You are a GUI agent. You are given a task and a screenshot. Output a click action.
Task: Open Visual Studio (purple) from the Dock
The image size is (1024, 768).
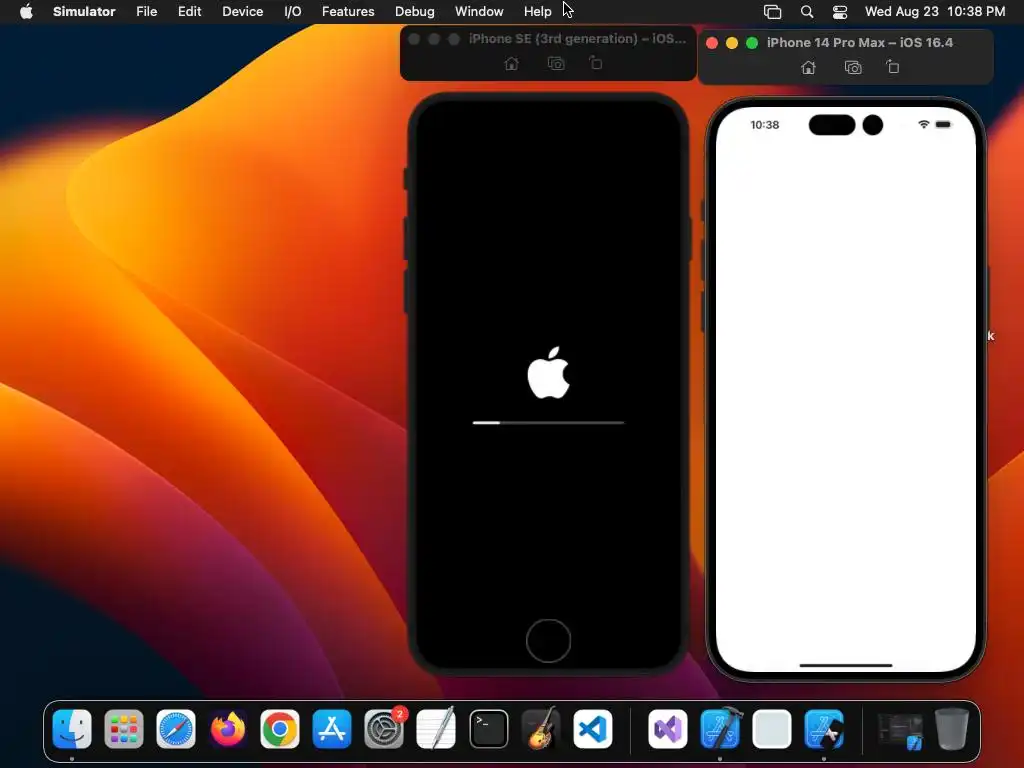(x=667, y=728)
